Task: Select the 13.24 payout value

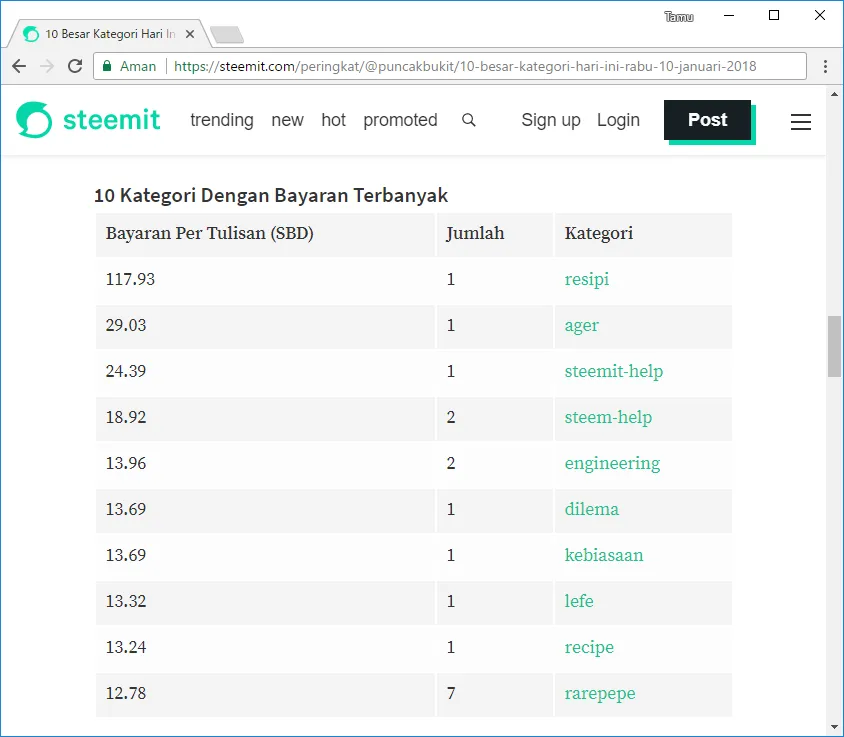Action: pos(126,647)
